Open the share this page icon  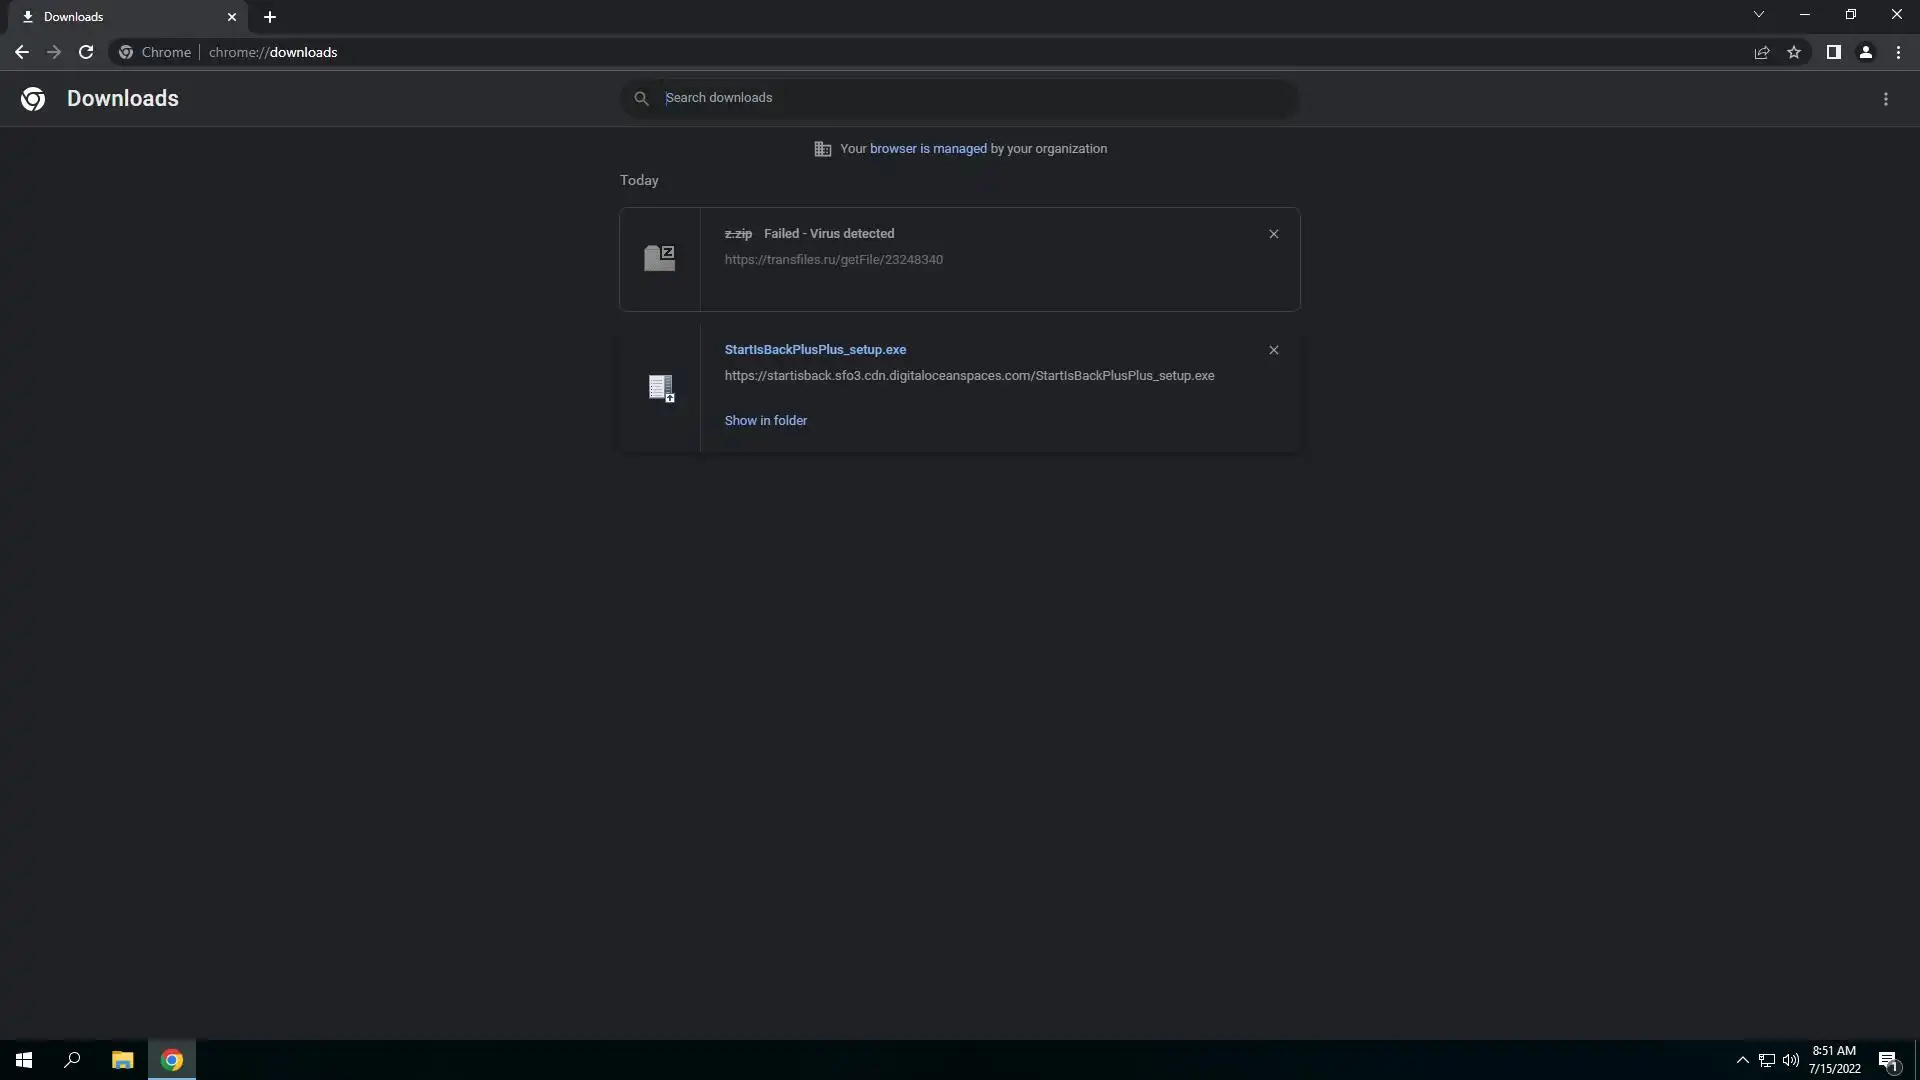click(x=1762, y=52)
